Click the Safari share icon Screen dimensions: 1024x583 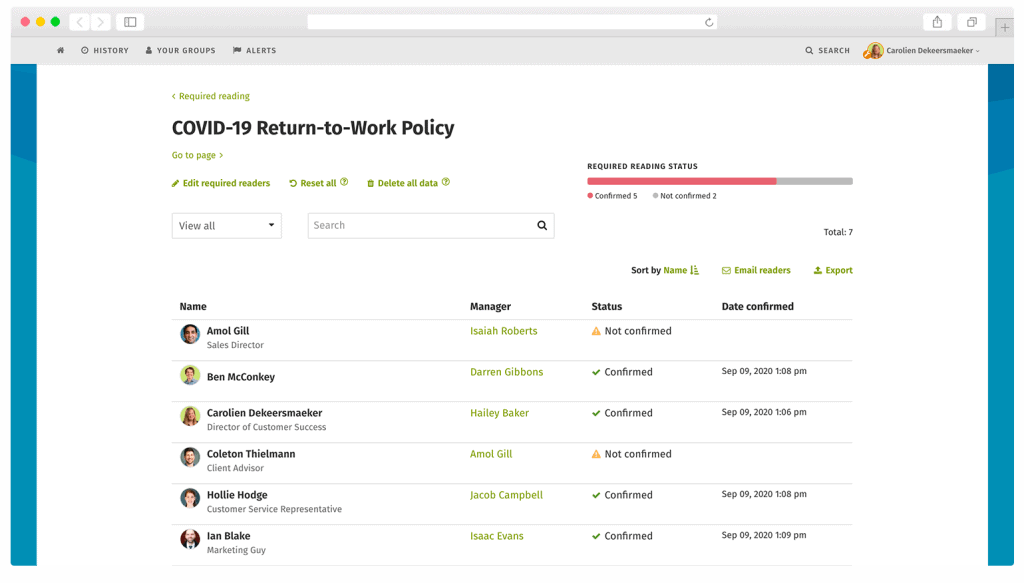click(937, 22)
